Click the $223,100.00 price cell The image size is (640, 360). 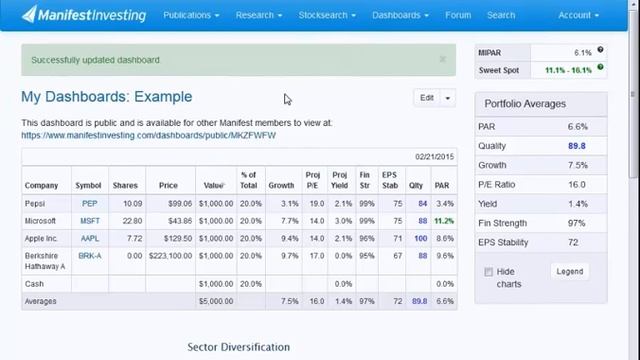pos(170,256)
